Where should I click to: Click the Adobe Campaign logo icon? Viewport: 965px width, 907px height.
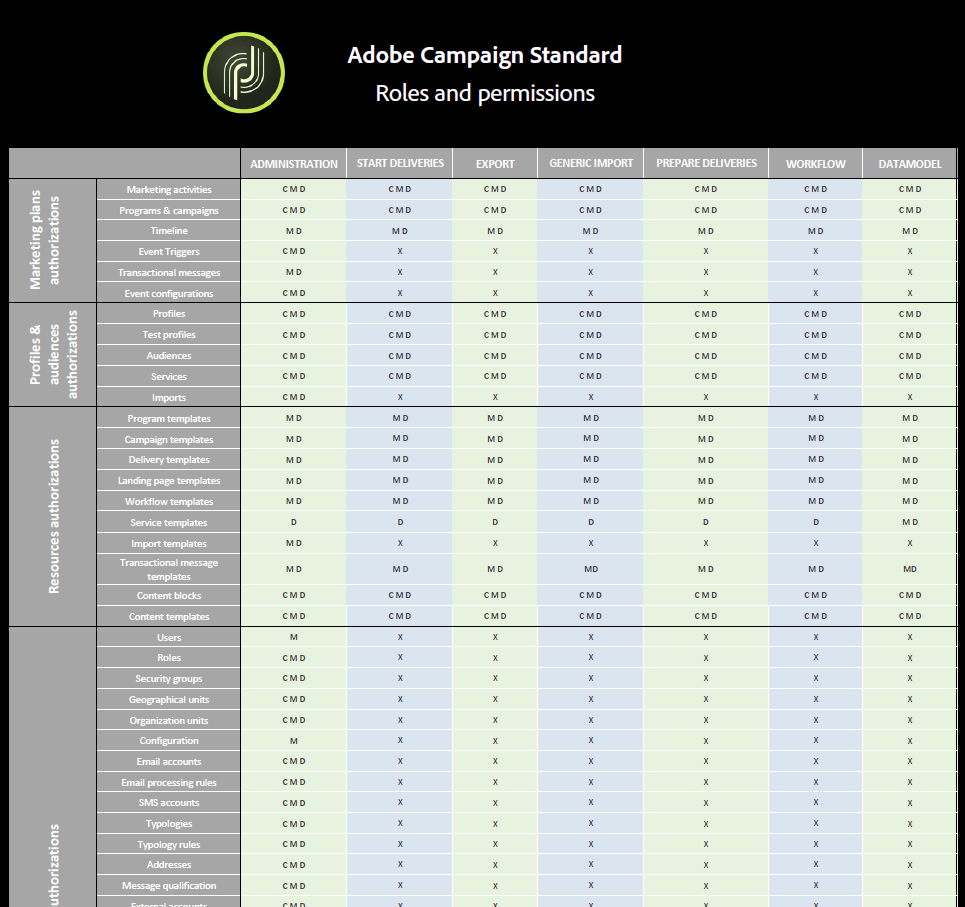(244, 73)
